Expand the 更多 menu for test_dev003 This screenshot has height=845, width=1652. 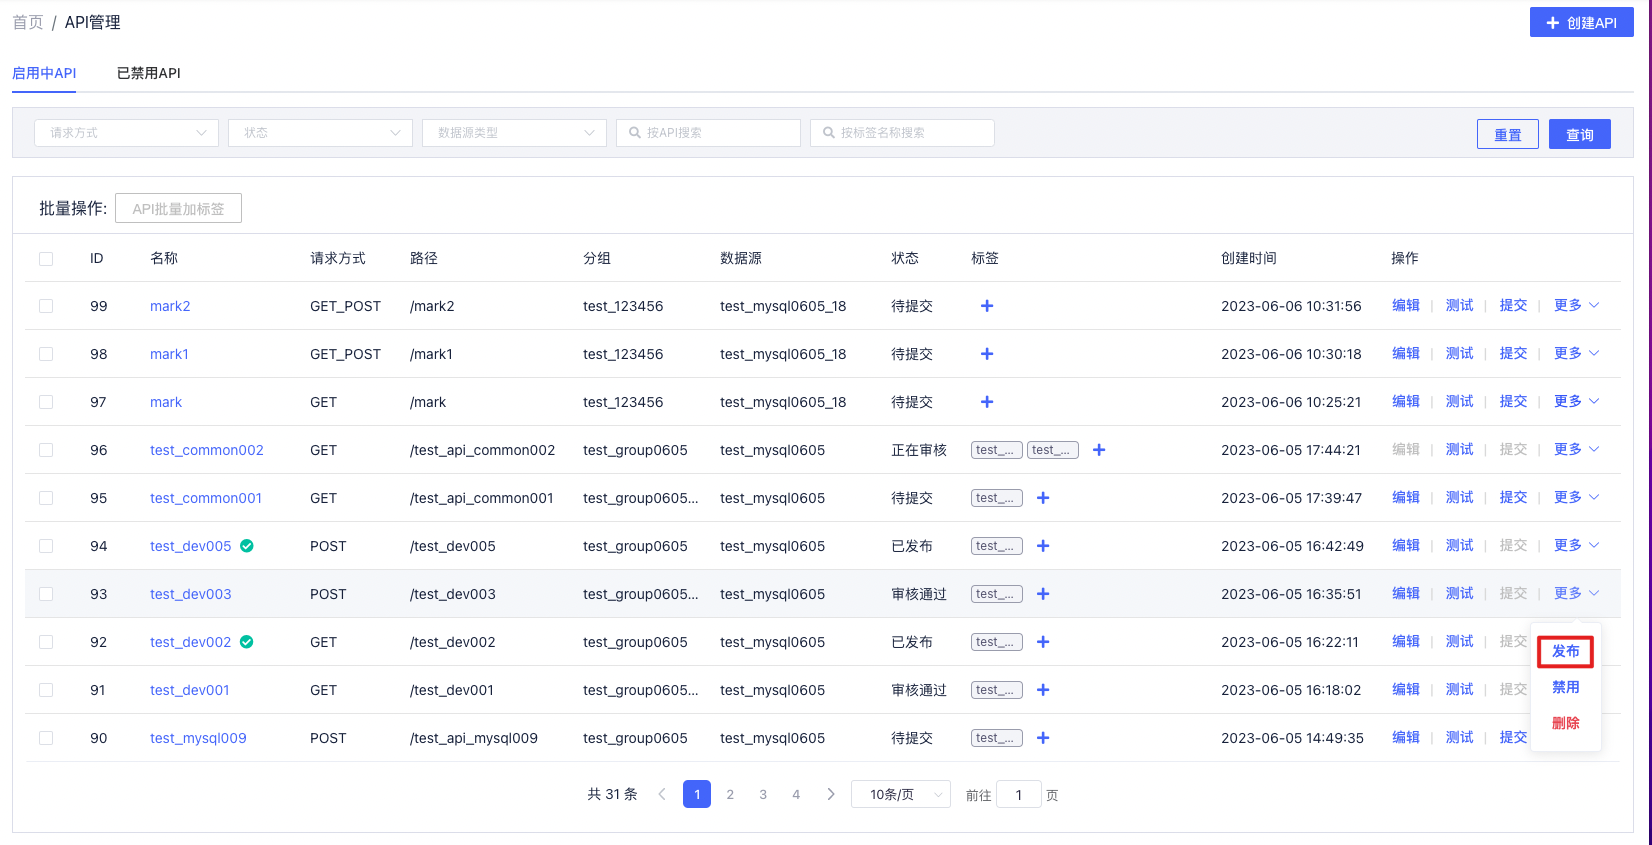[x=1577, y=594]
